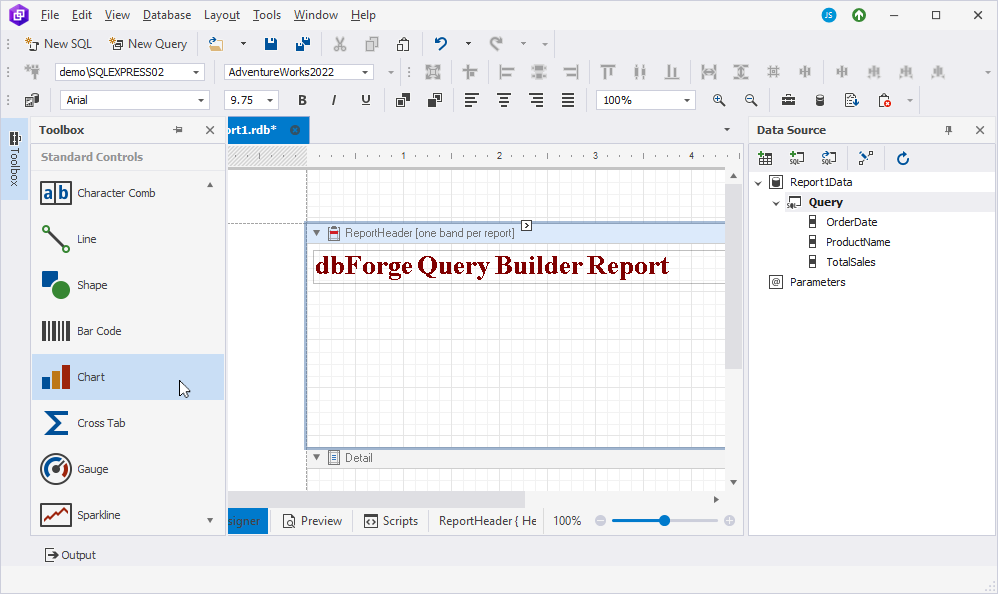This screenshot has height=594, width=998.
Task: Select the TotalSales field
Action: pos(850,262)
